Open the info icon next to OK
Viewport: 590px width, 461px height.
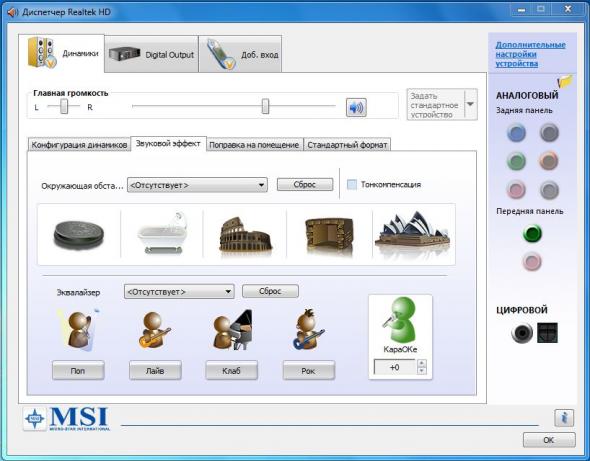click(564, 418)
